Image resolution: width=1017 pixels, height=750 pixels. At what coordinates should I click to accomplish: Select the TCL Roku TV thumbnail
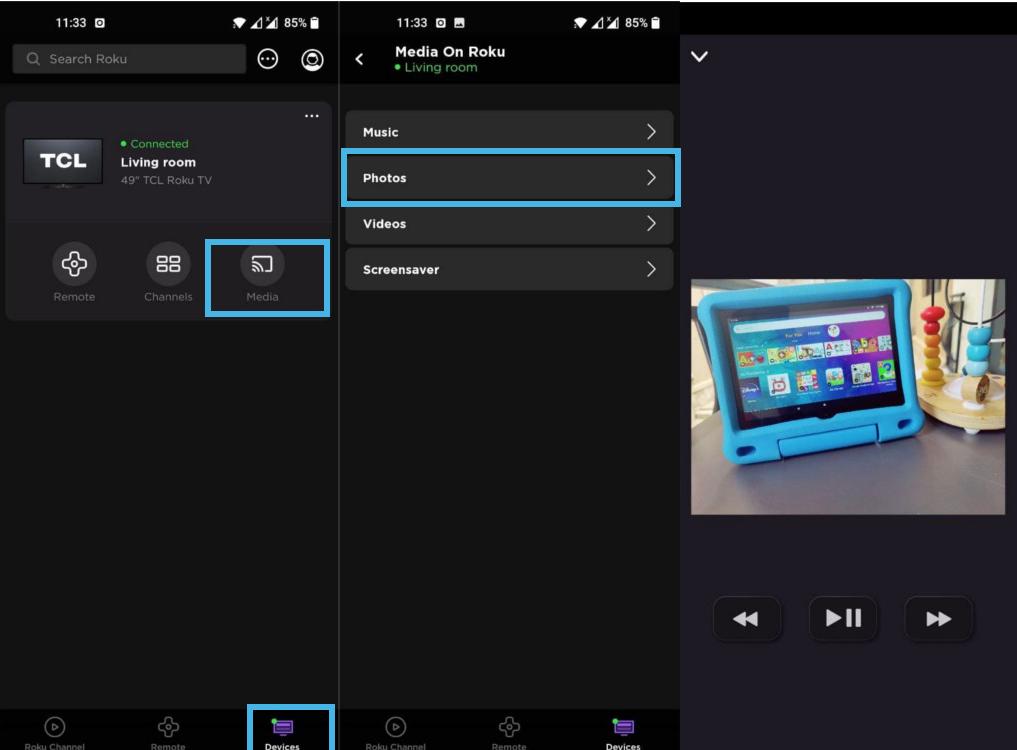[63, 162]
